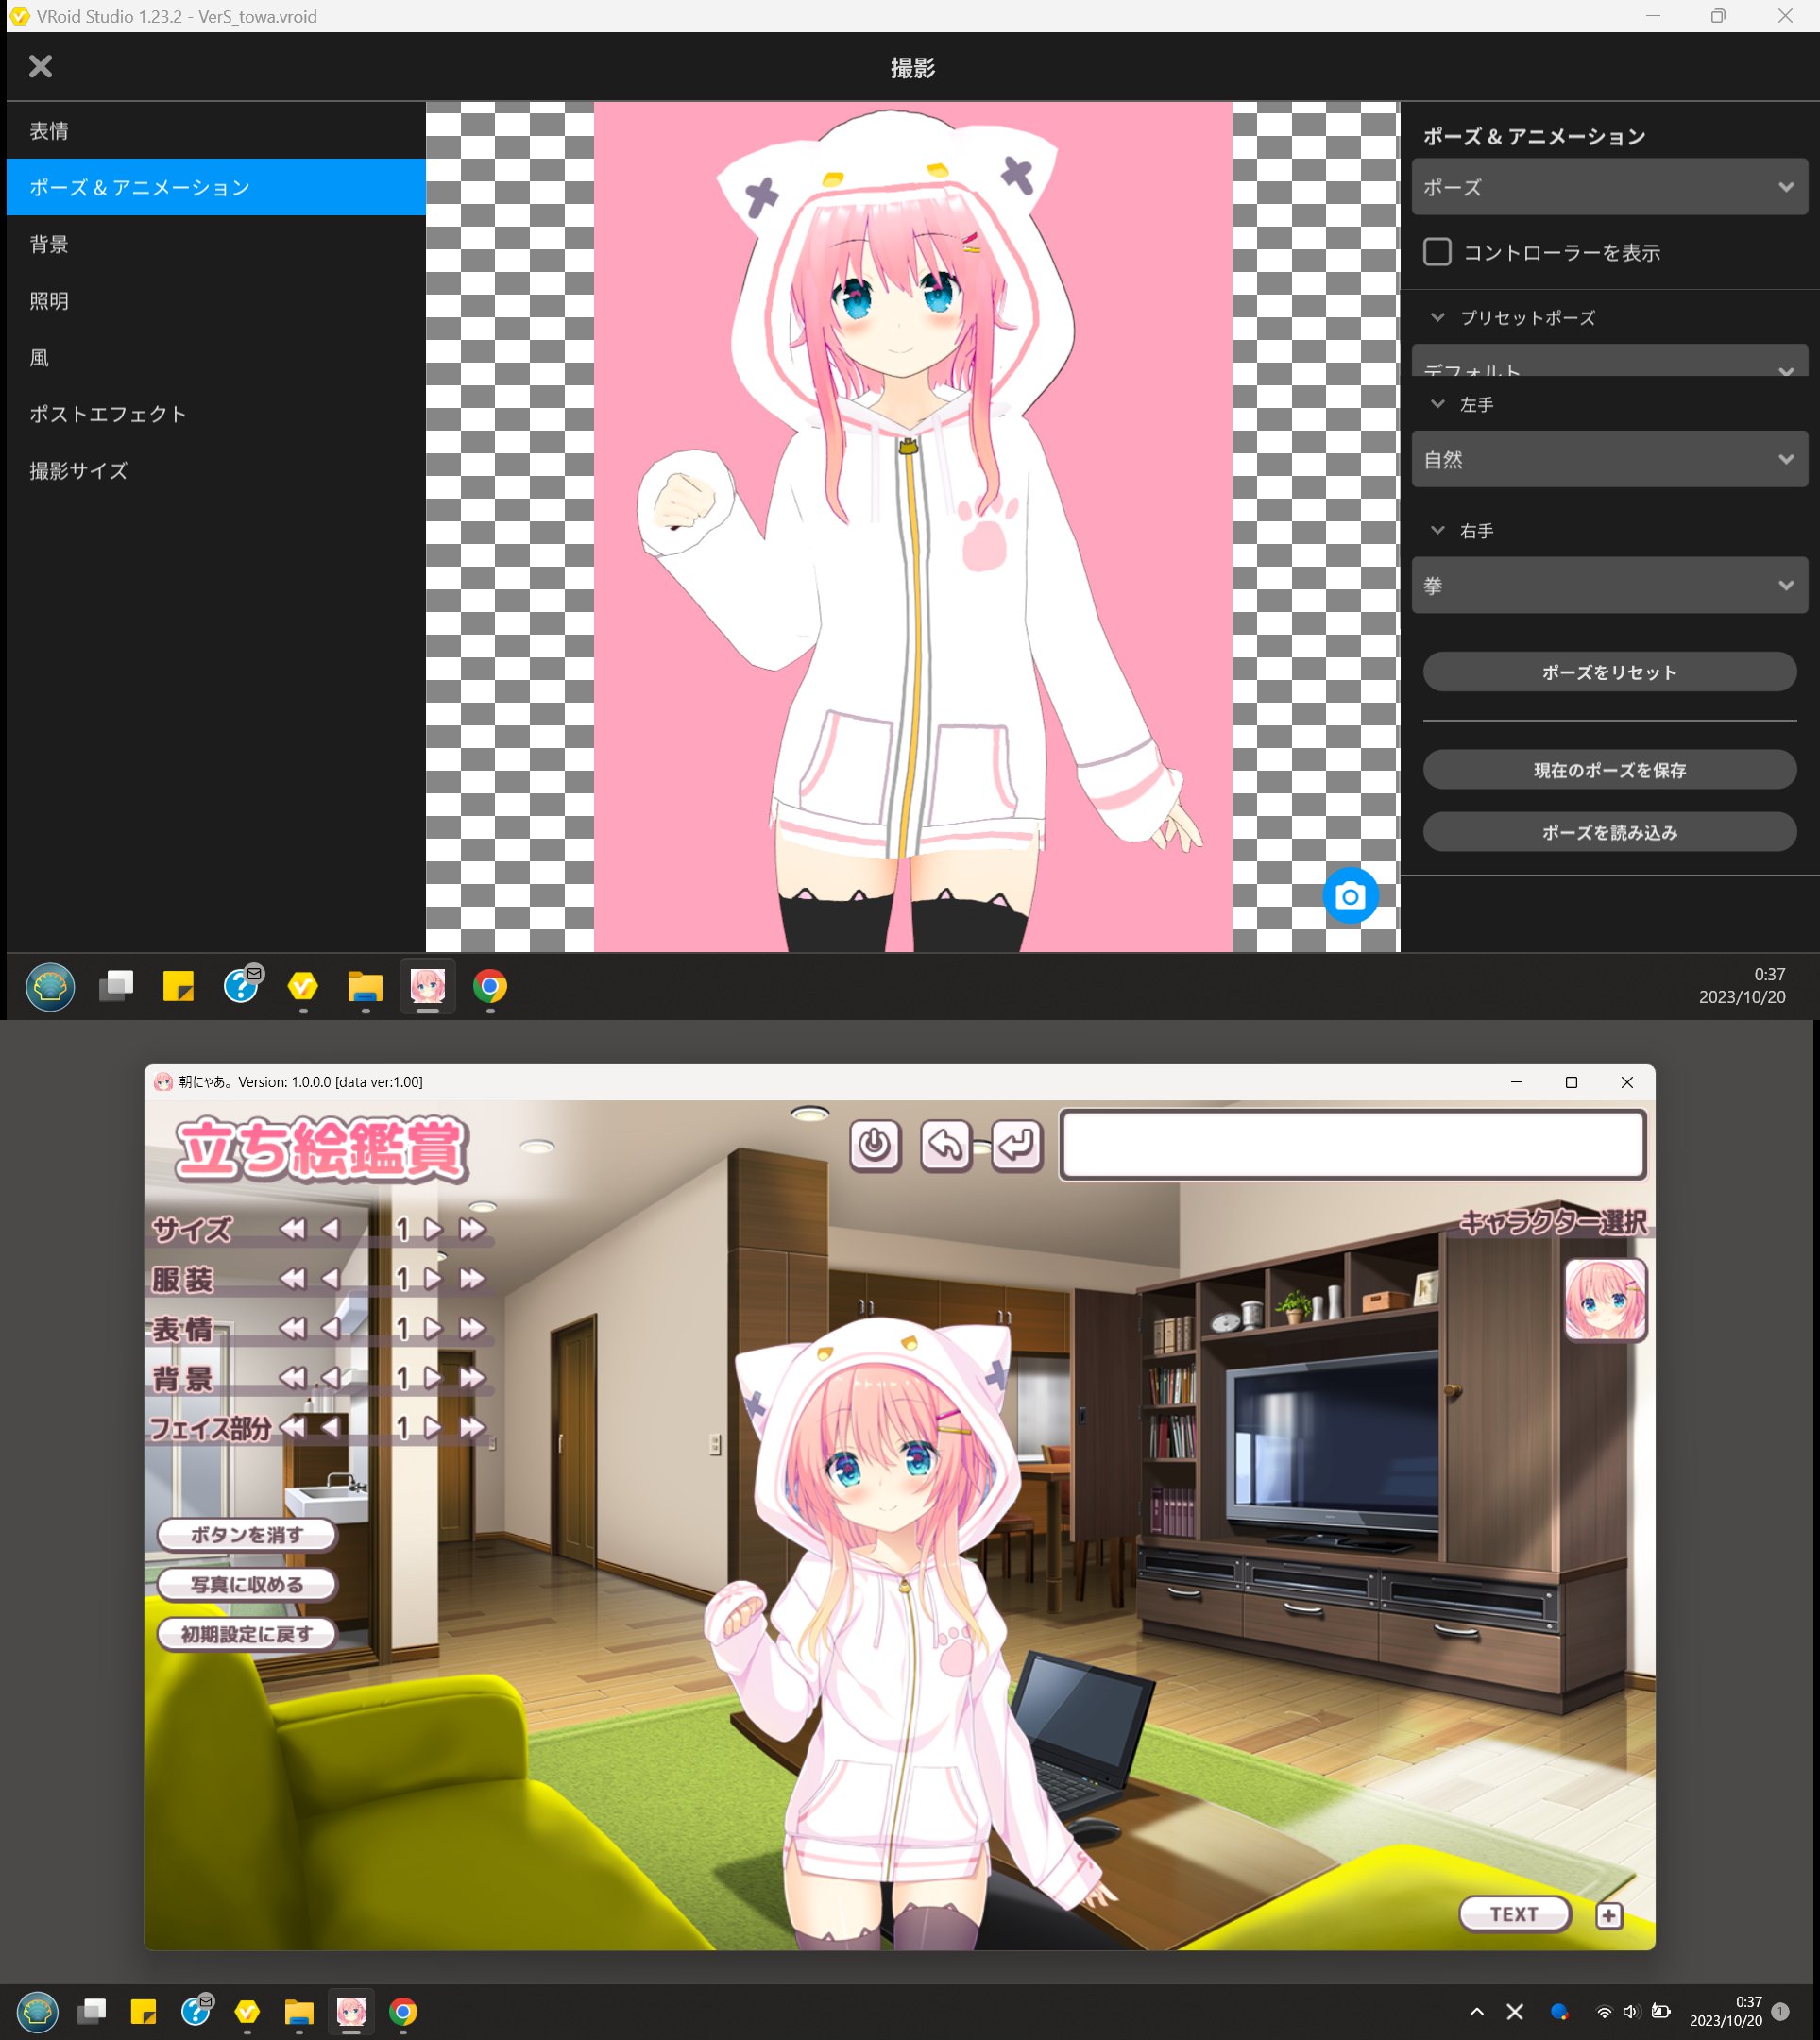Click 初期設定に戻す button

tap(246, 1634)
